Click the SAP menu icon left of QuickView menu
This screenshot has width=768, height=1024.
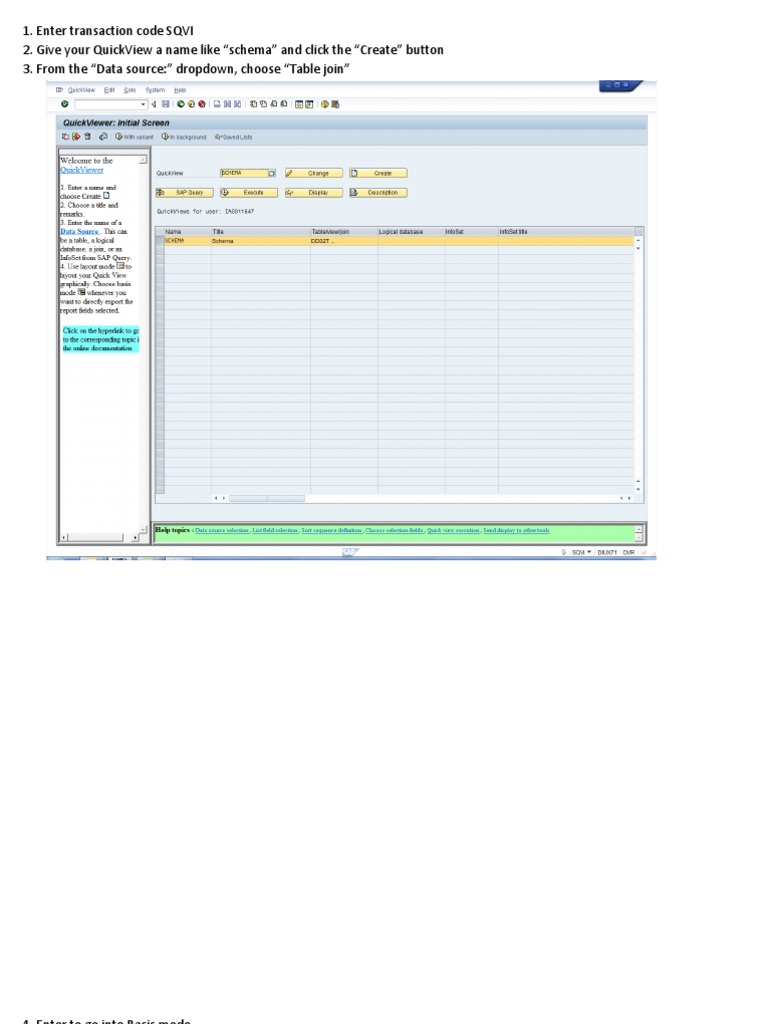59,89
